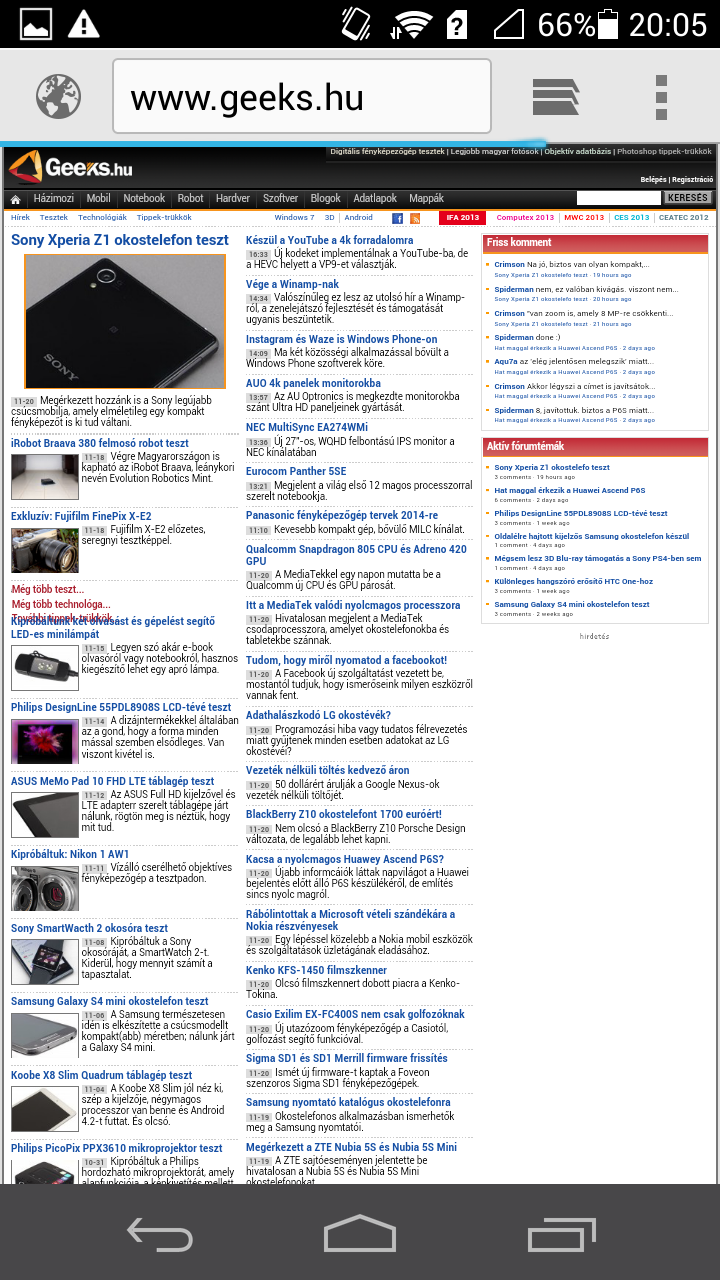This screenshot has height=1280, width=720.
Task: Click the Samsung Galaxy S4 mini thumbnail
Action: (45, 1035)
